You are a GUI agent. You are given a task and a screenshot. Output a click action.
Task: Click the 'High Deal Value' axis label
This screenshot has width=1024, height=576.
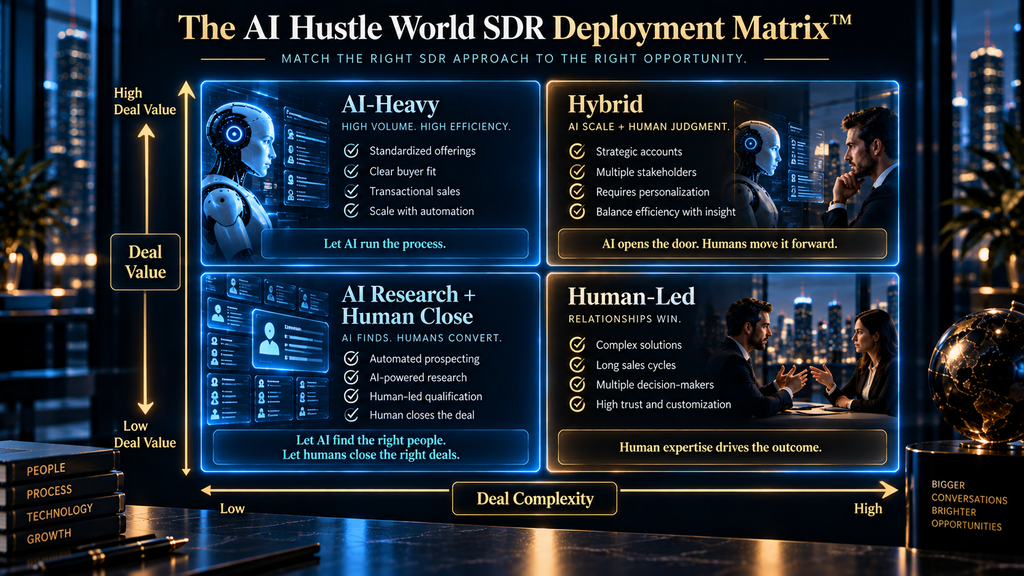pyautogui.click(x=144, y=101)
